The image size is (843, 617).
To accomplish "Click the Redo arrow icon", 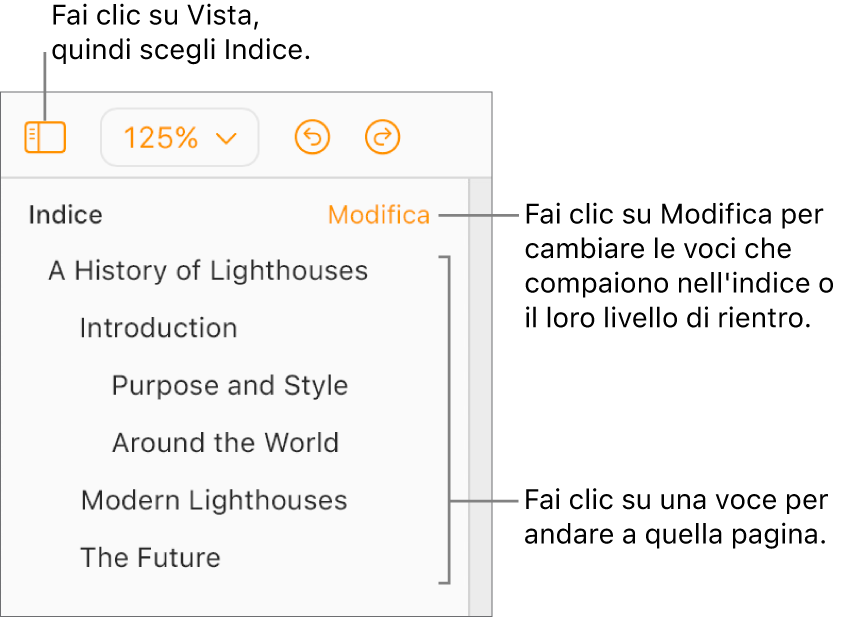I will tap(382, 138).
